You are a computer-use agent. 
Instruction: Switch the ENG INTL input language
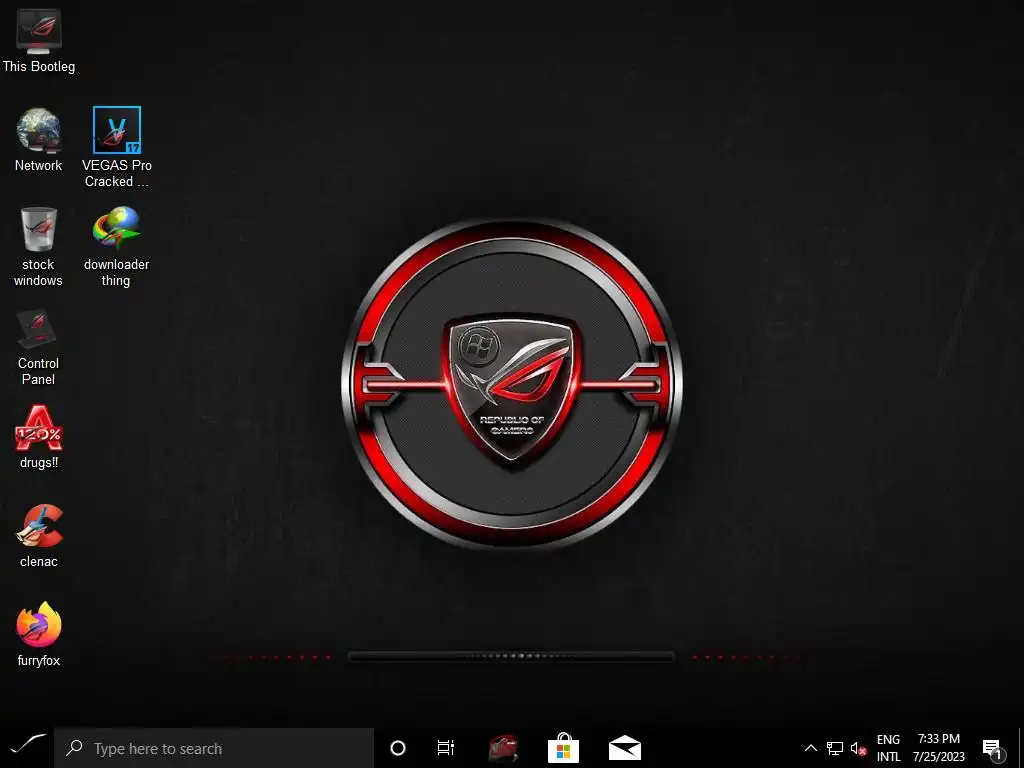point(888,748)
